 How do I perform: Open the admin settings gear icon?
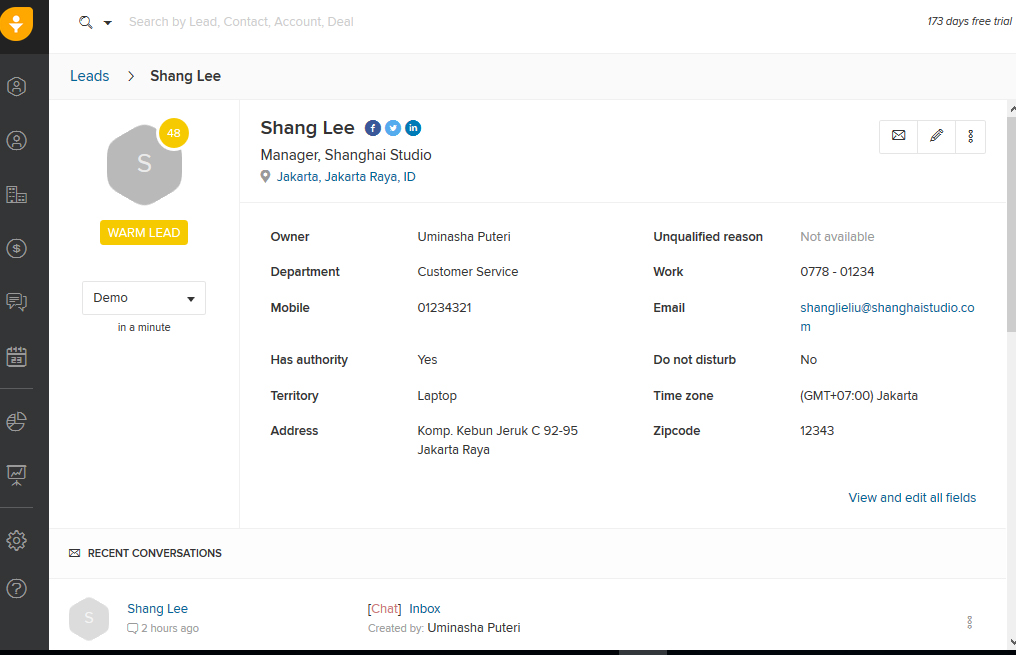[x=16, y=541]
